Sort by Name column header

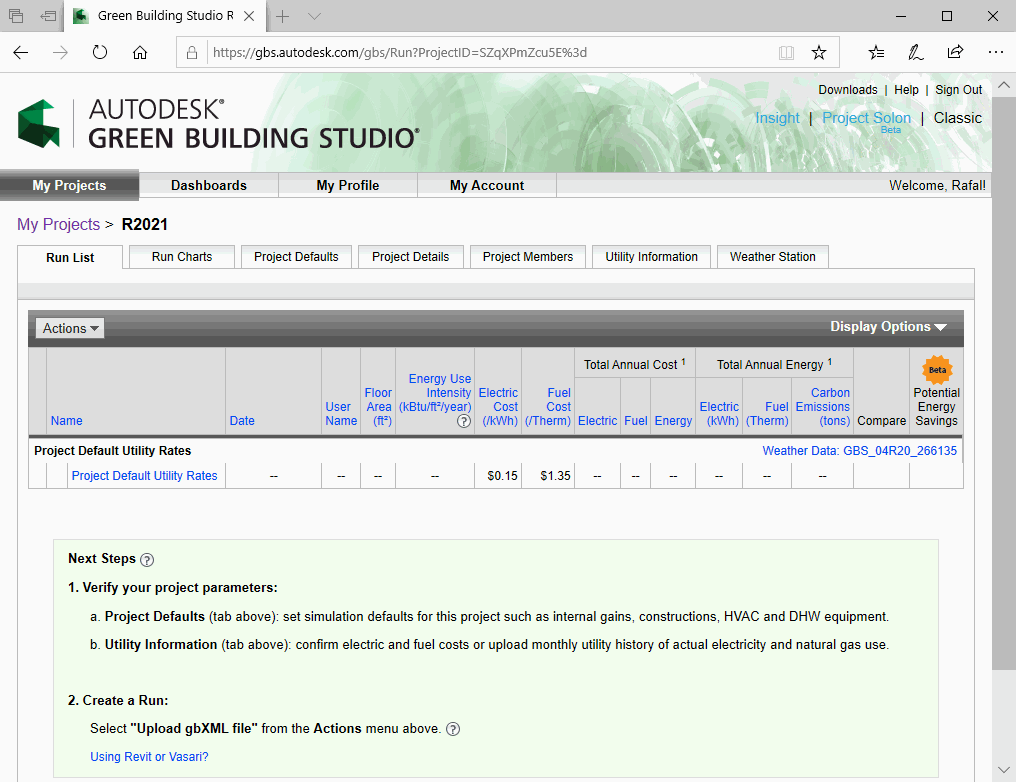point(66,420)
